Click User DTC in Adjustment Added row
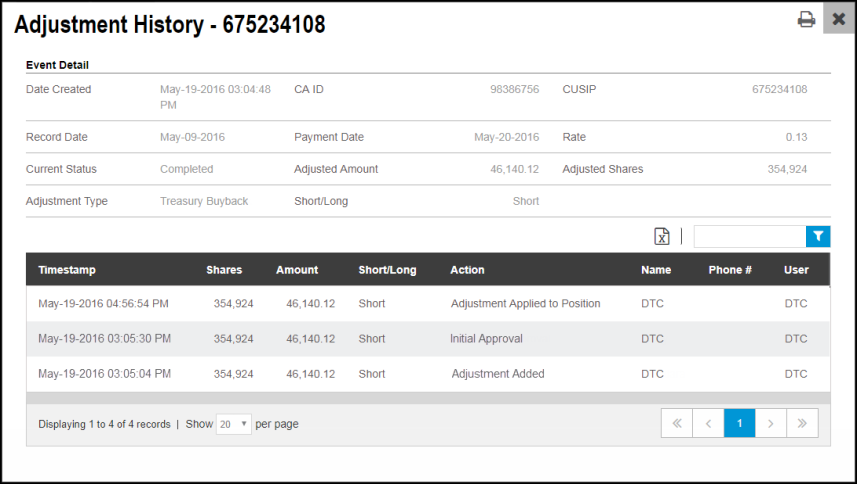 (x=796, y=374)
